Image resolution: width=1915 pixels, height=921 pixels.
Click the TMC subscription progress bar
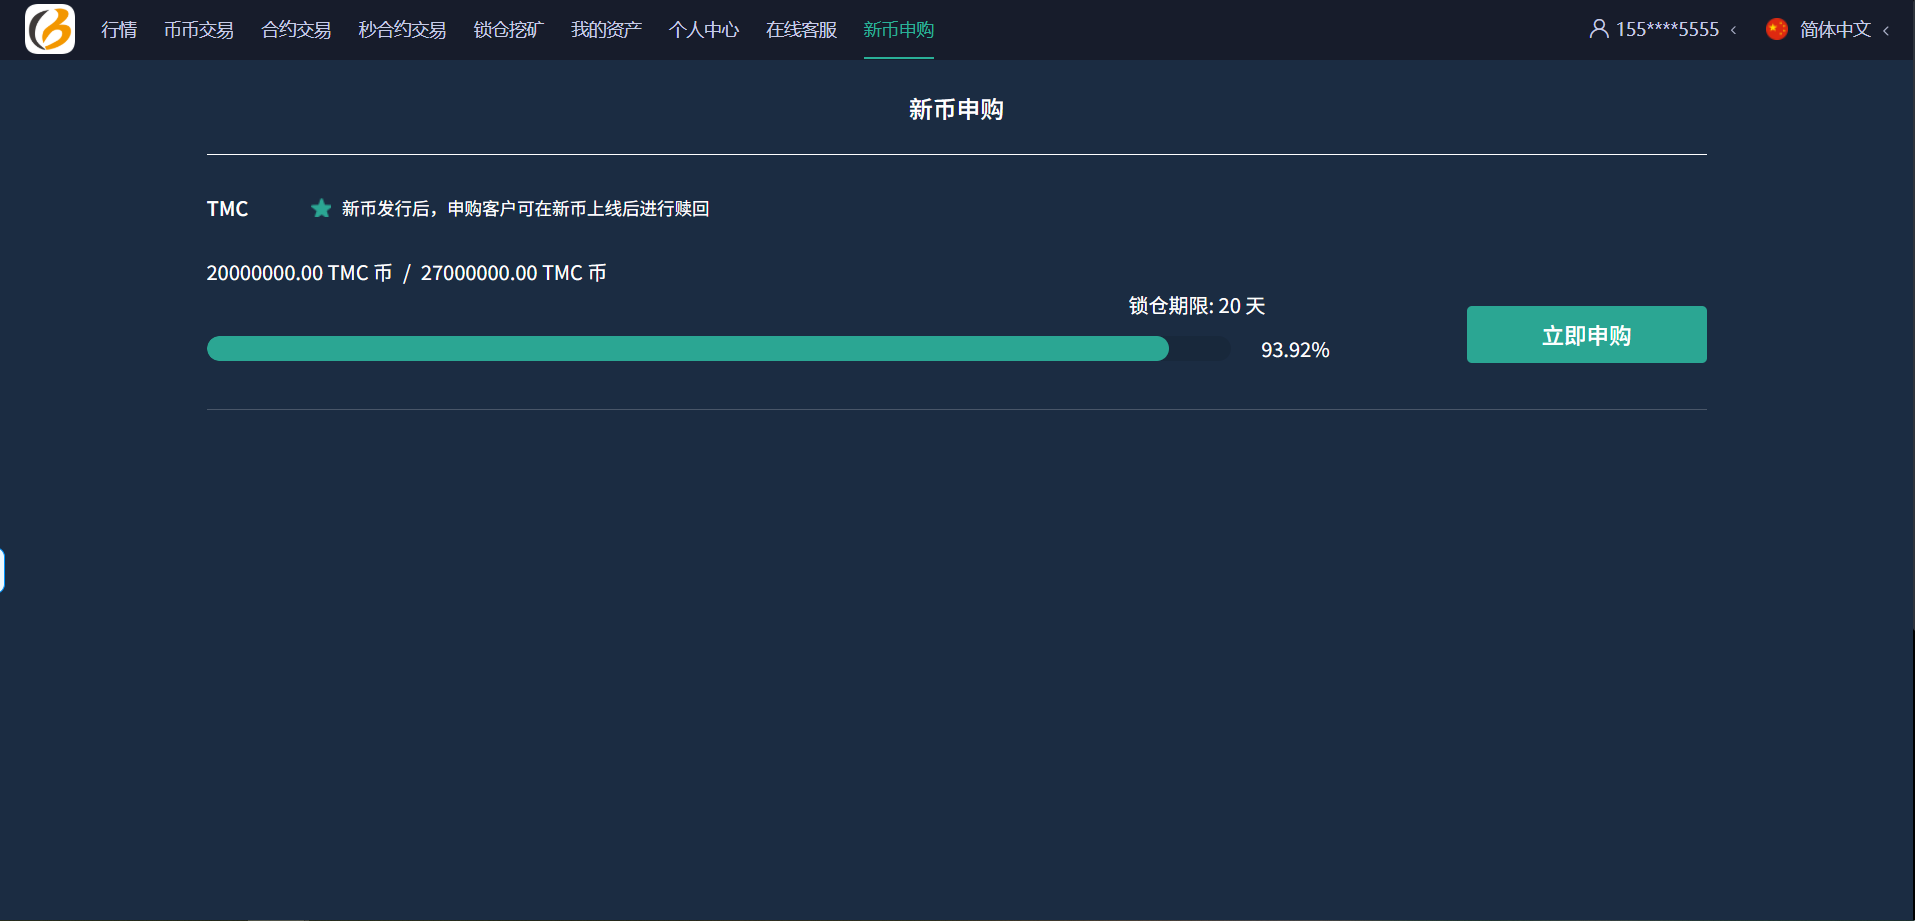[718, 348]
